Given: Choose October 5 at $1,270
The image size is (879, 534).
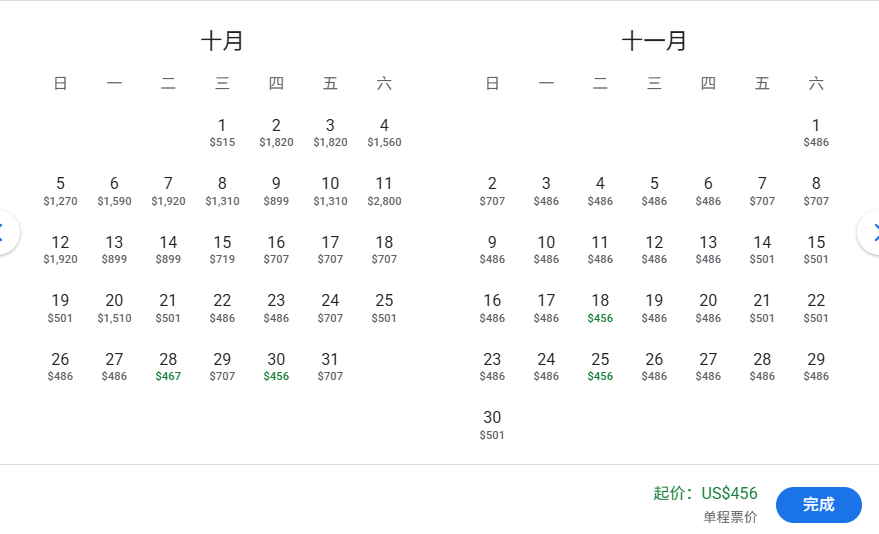Looking at the screenshot, I should coord(60,191).
